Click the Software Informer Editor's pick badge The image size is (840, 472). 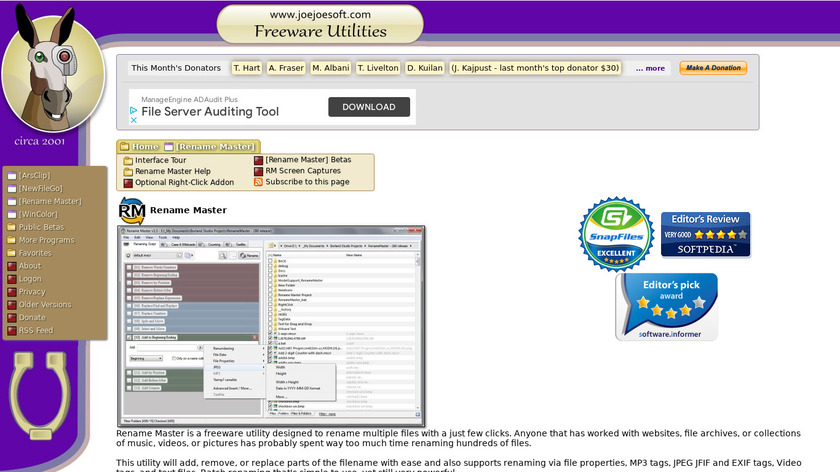point(666,307)
